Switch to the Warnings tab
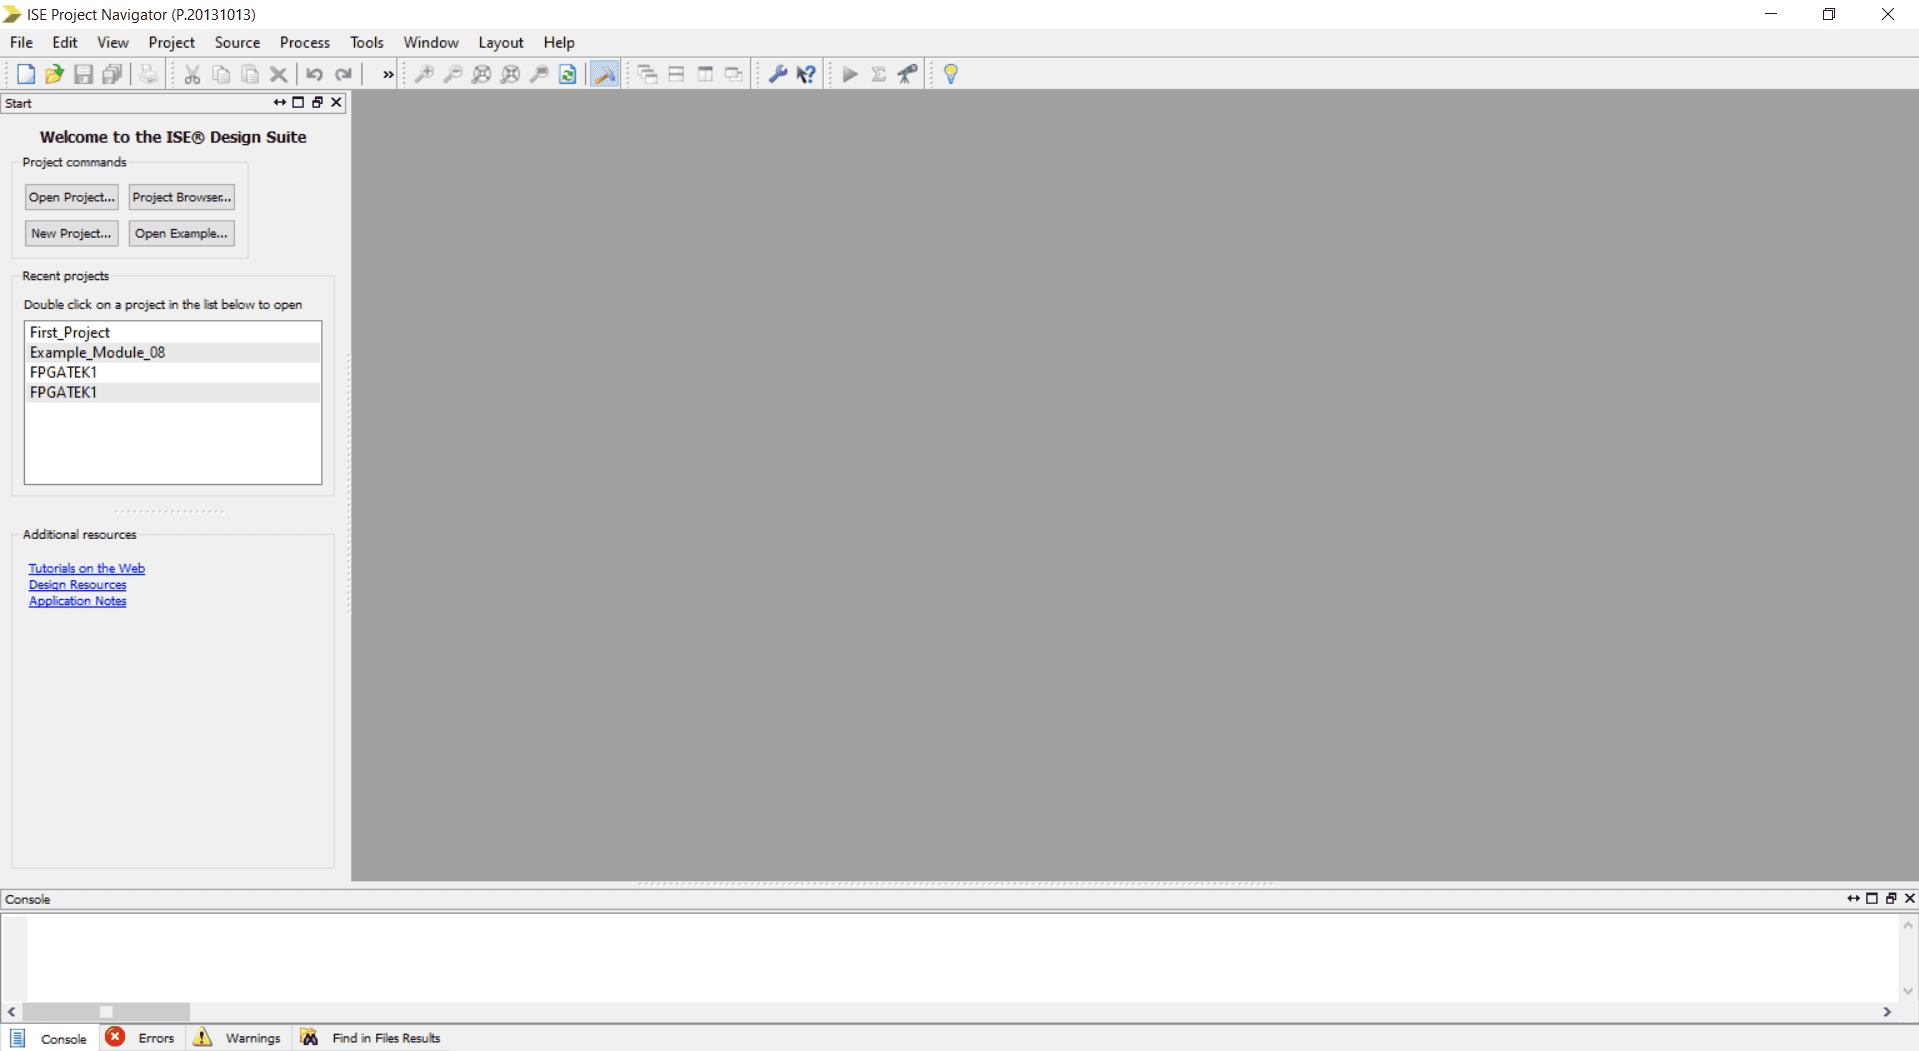This screenshot has width=1919, height=1051. pyautogui.click(x=253, y=1037)
